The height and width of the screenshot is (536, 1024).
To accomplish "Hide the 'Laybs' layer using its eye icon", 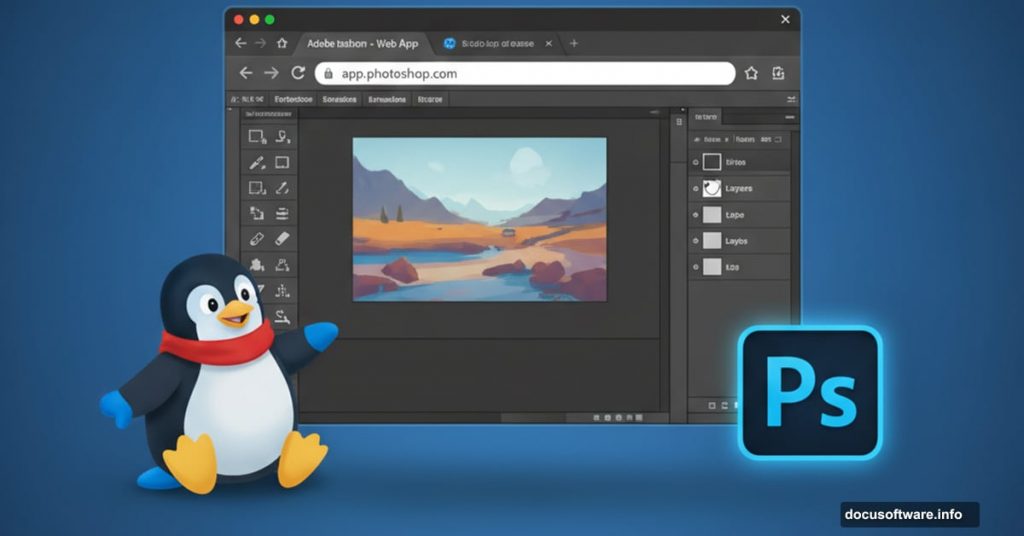I will tap(695, 241).
